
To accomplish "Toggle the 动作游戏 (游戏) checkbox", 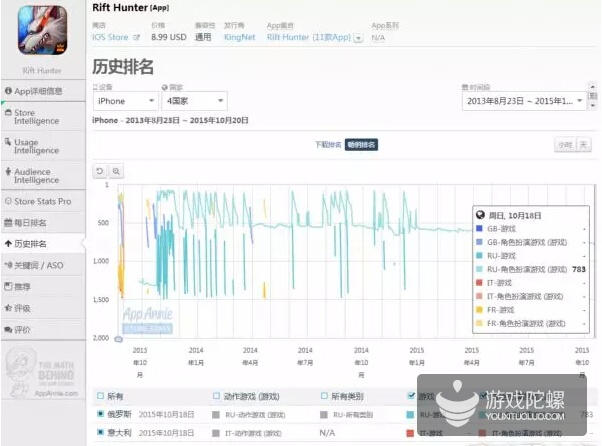I will click(217, 396).
